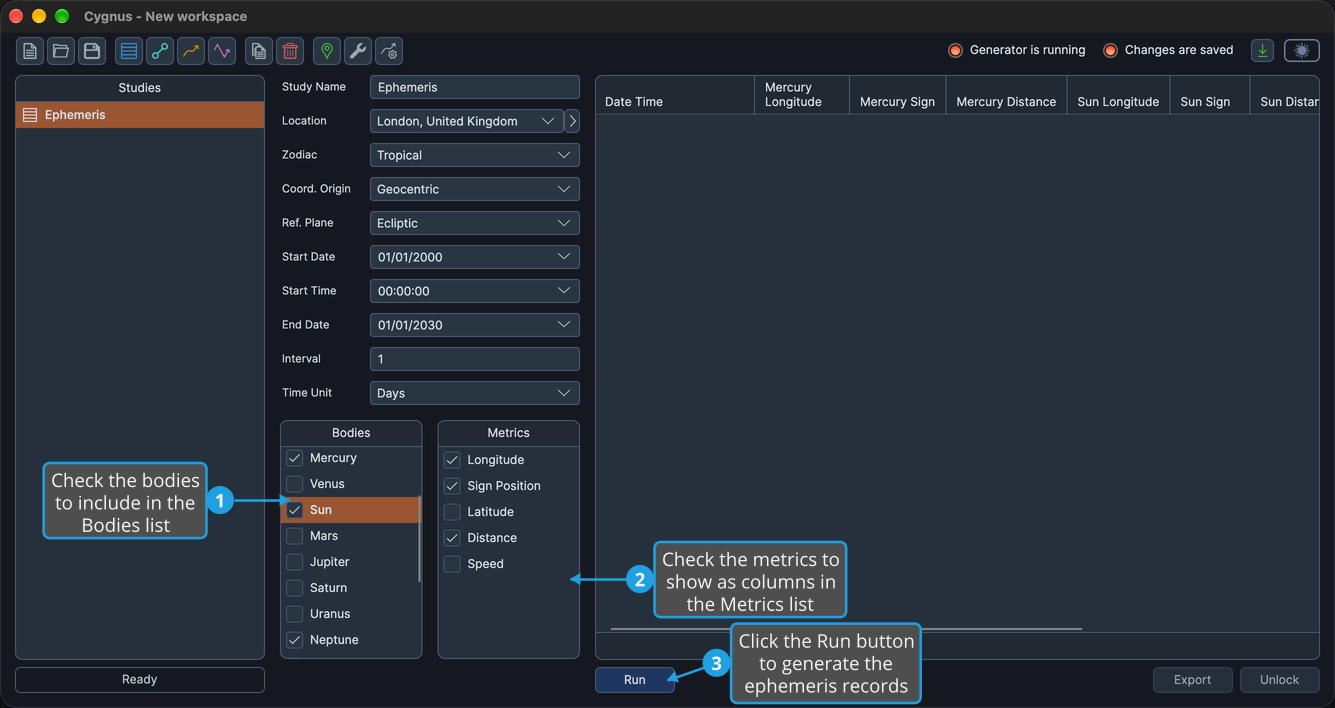Open the Zodiac Tropical dropdown
The width and height of the screenshot is (1335, 708).
[474, 155]
